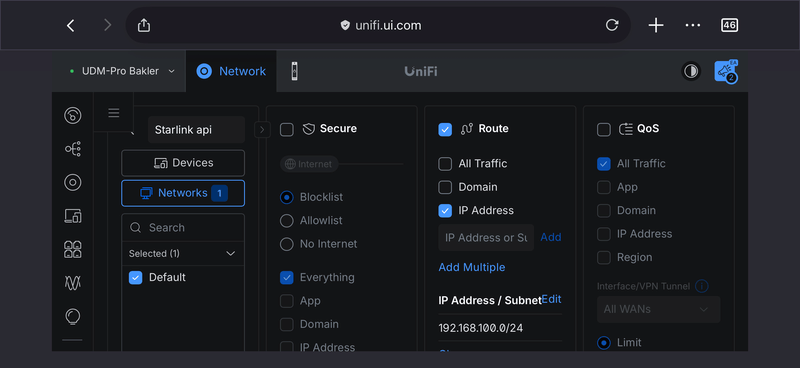
Task: Click the Route path icon
Action: pyautogui.click(x=467, y=129)
